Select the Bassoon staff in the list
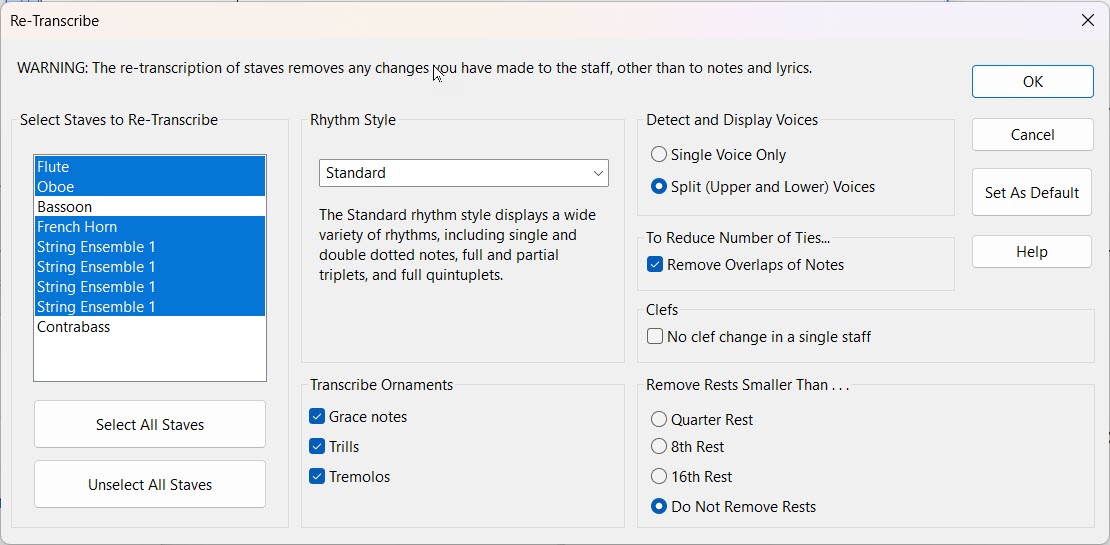 [150, 207]
